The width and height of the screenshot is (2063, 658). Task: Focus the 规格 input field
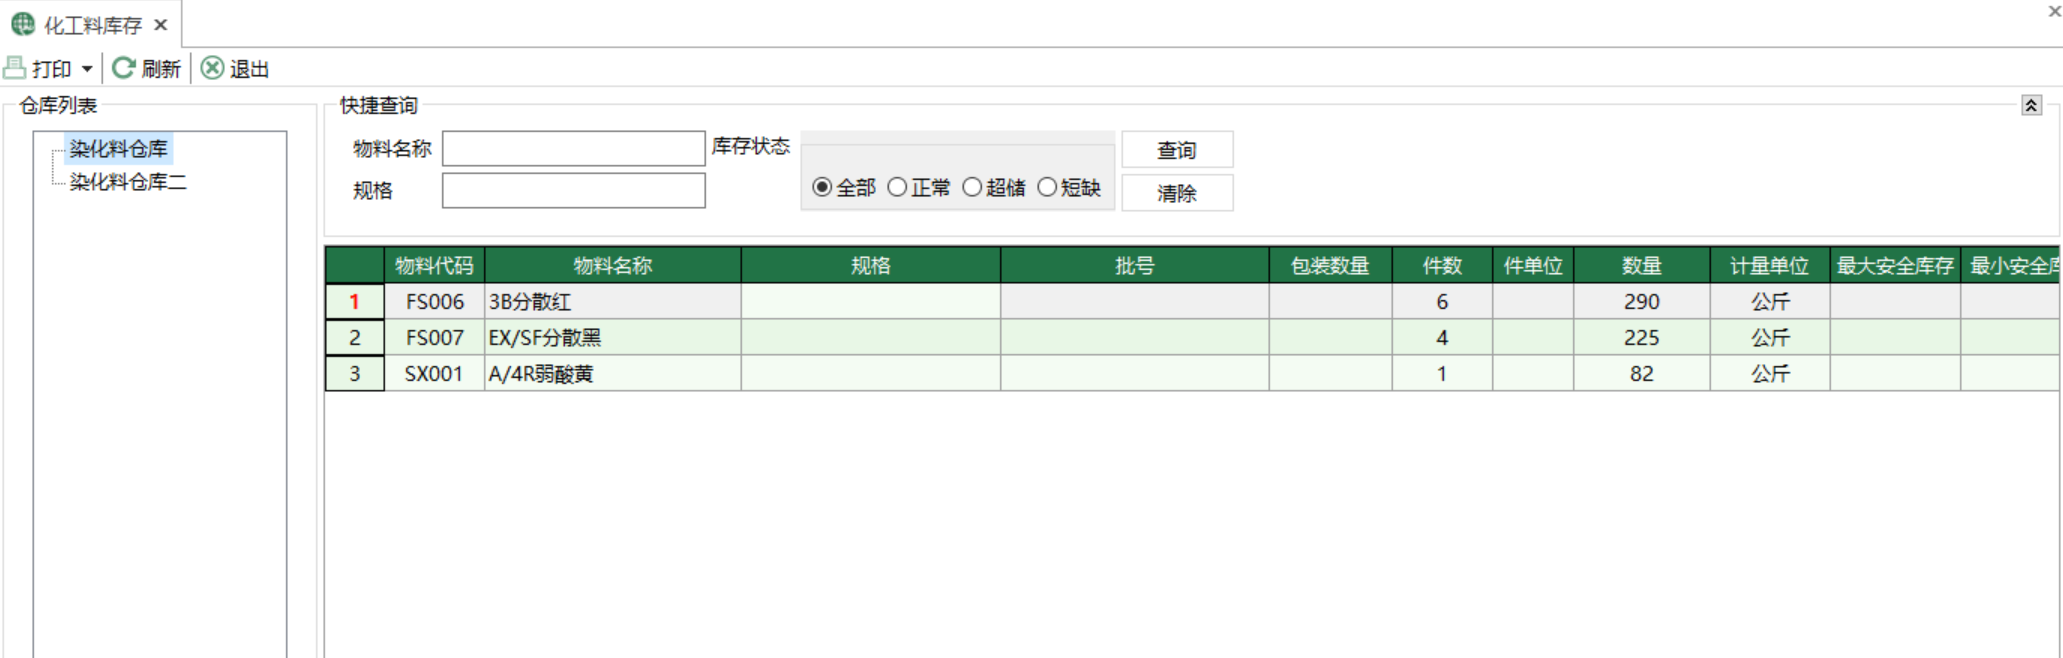(x=573, y=190)
